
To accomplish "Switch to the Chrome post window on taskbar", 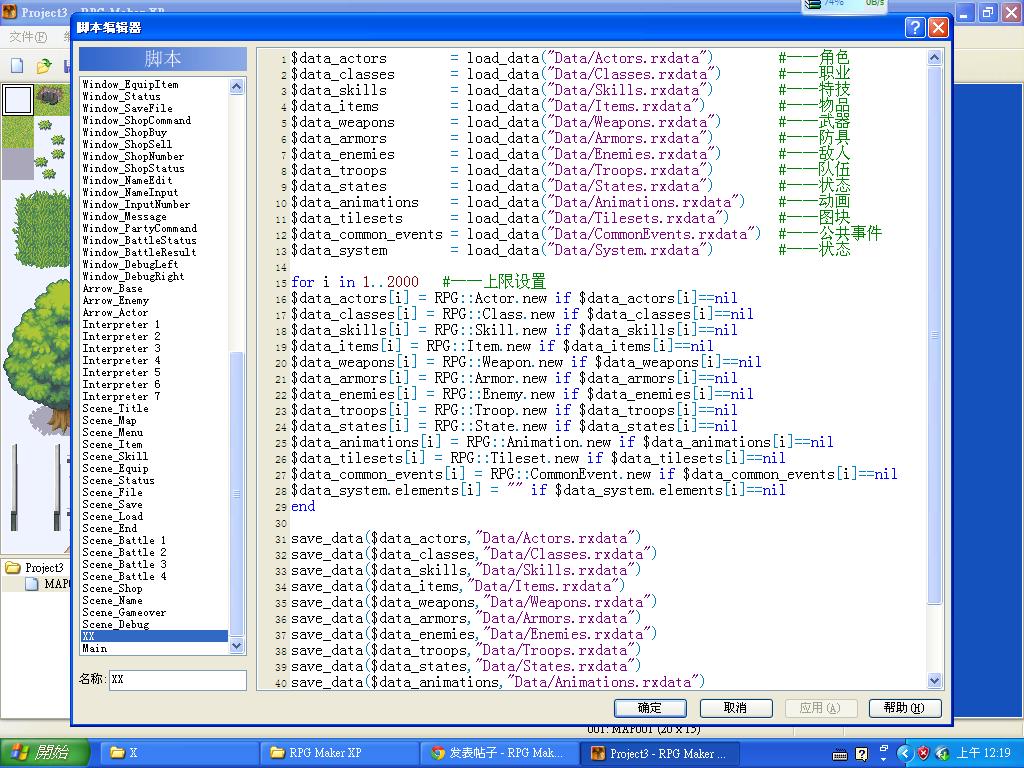I will coord(499,753).
